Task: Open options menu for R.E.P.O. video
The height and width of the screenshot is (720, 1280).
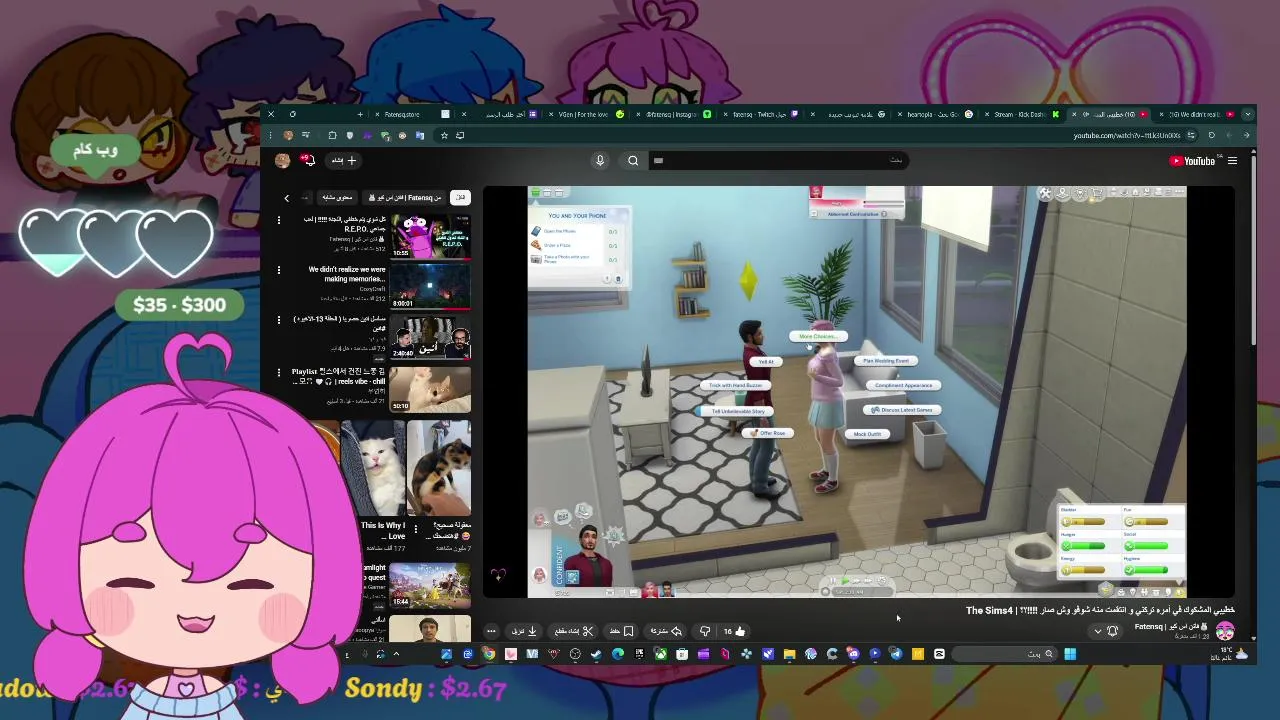Action: [279, 220]
